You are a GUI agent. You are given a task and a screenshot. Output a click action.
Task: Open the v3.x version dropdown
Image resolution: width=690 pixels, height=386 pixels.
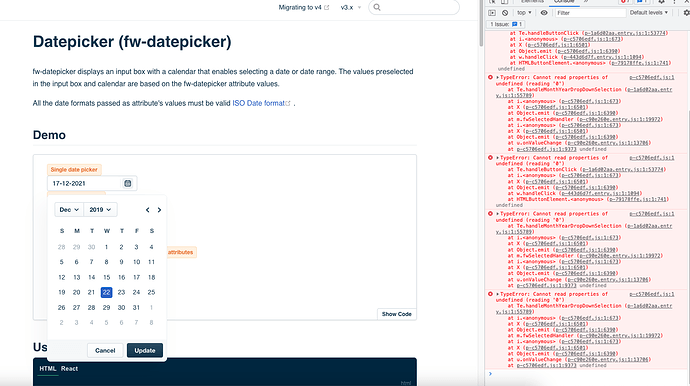point(350,7)
